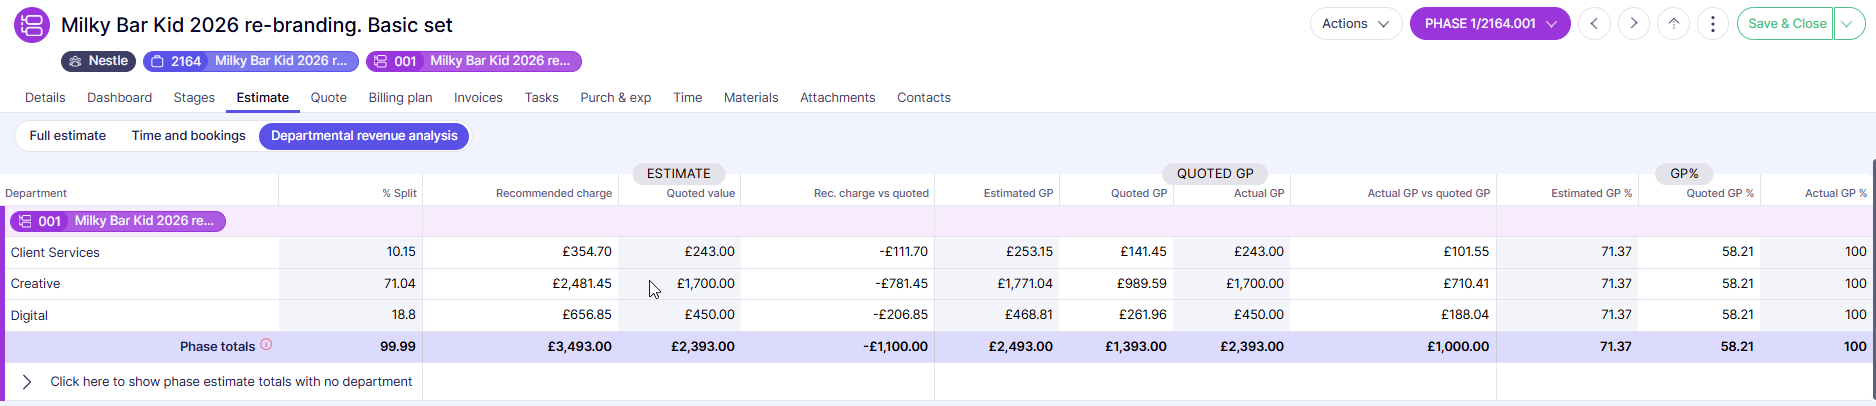Open the PHASE 1/2164.001 dropdown
This screenshot has height=406, width=1876.
tap(1489, 24)
